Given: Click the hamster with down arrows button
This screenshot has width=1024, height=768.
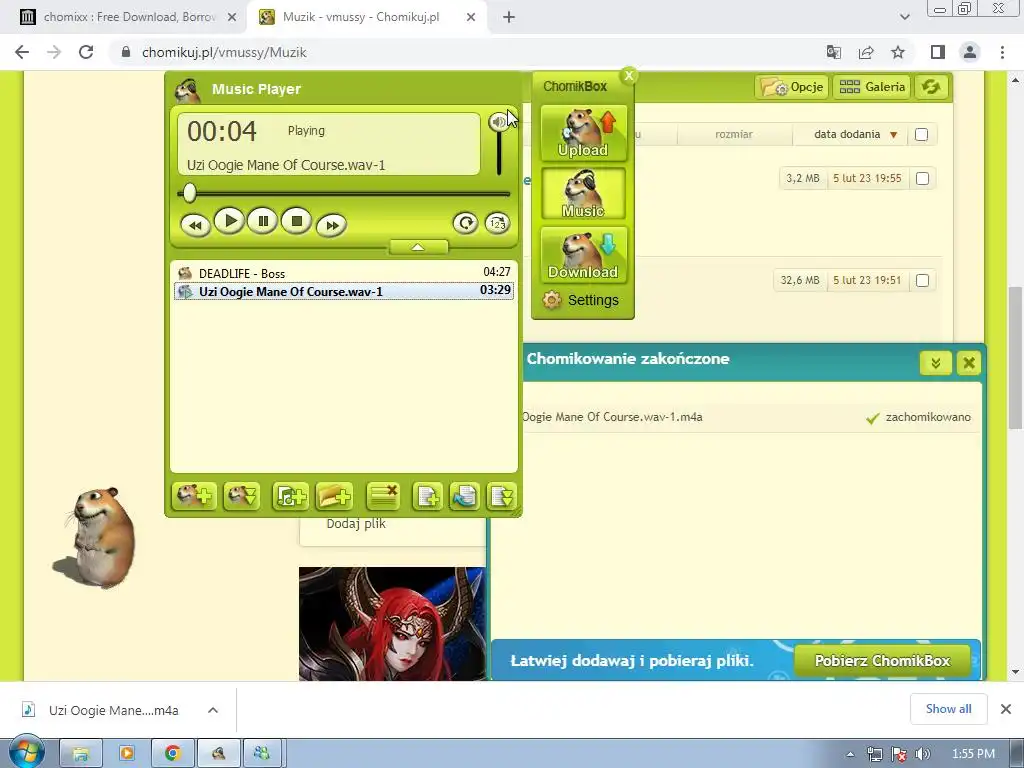Looking at the screenshot, I should coord(242,496).
